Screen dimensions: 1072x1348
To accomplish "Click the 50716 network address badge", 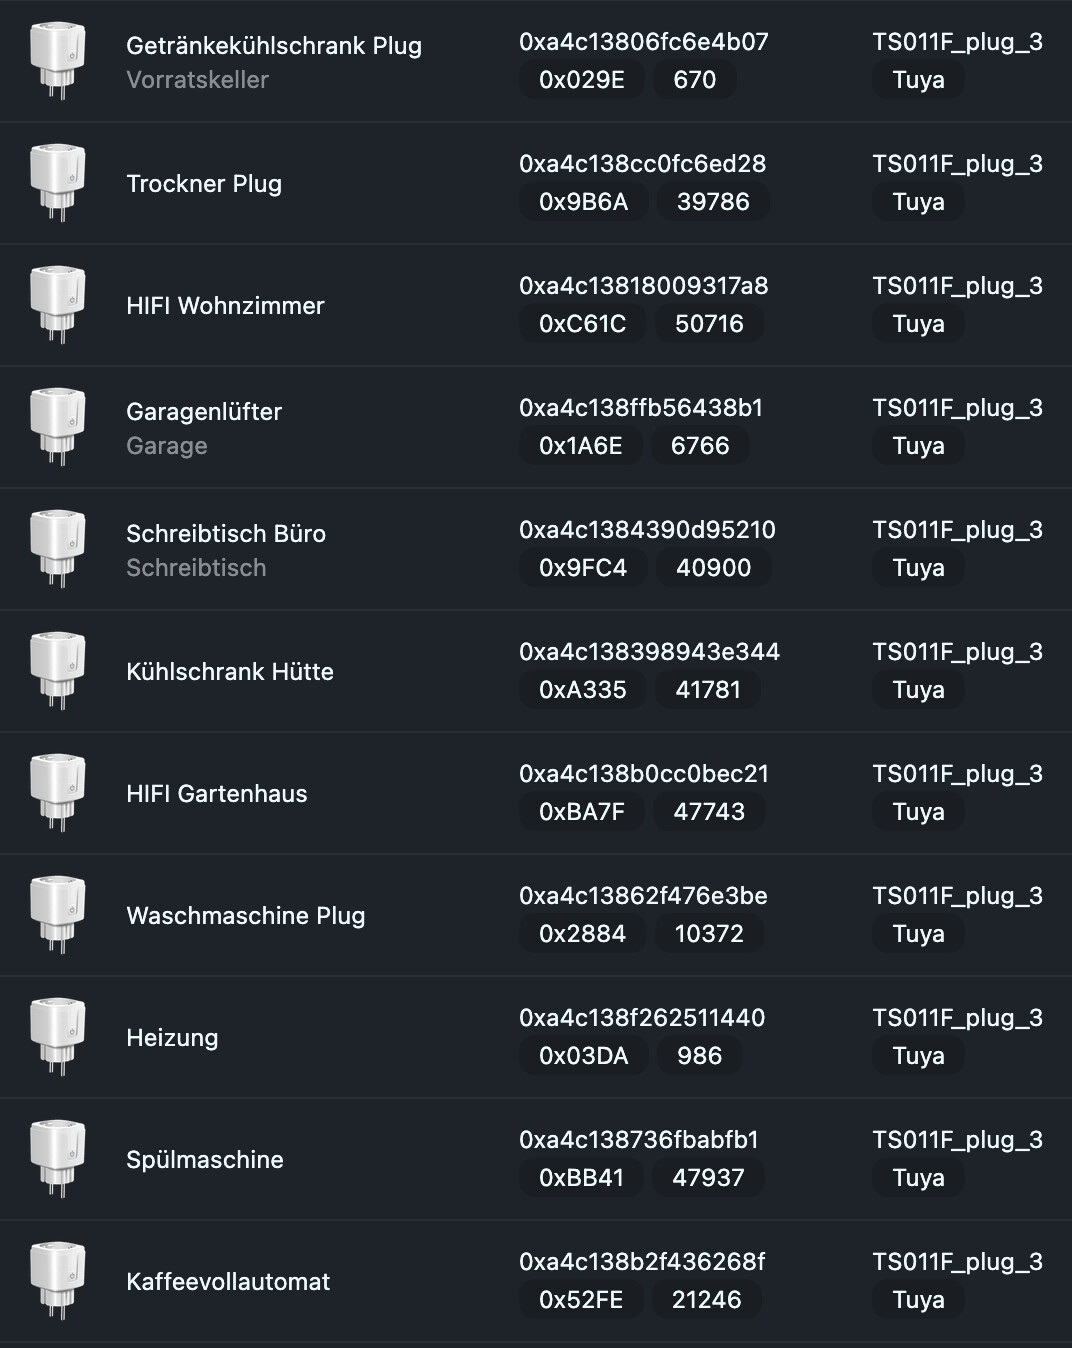I will point(709,324).
